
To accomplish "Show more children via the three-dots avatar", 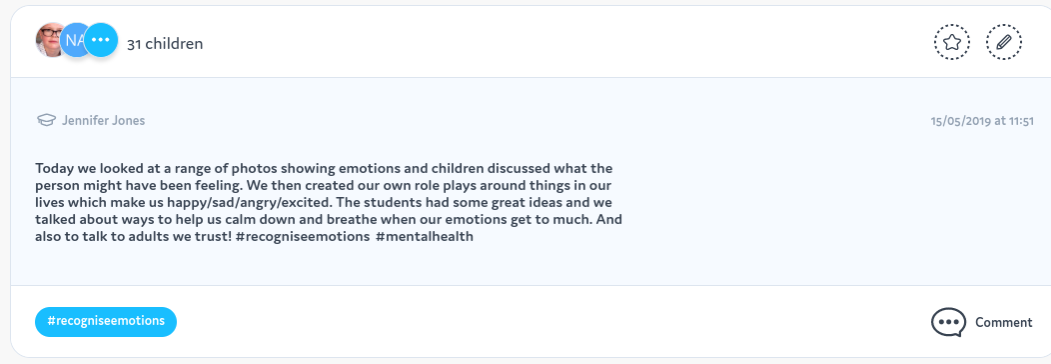I will (x=101, y=40).
